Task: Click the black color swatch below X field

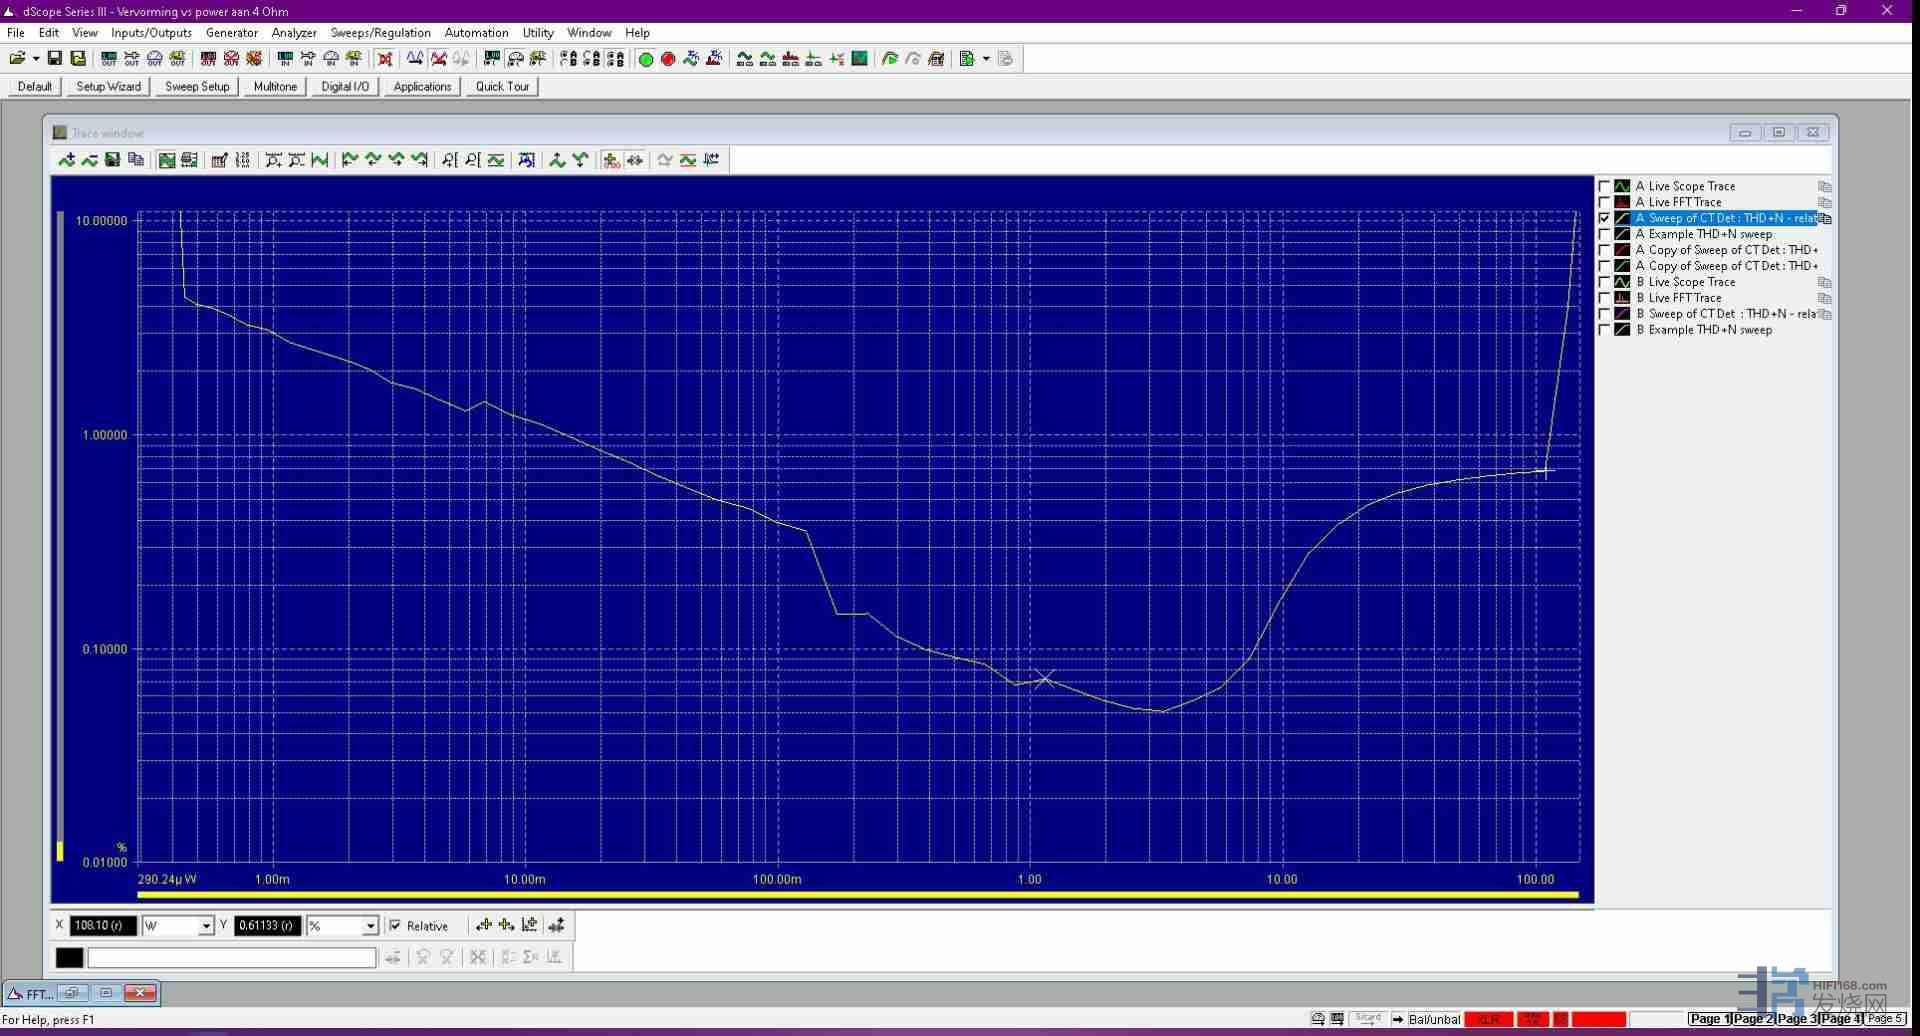Action: [x=69, y=958]
